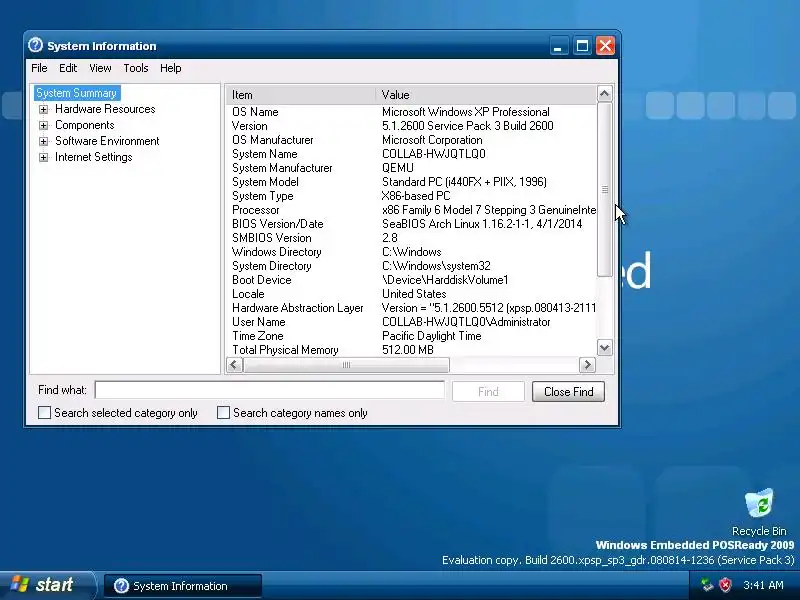The image size is (800, 600).
Task: Click the taskbar clock showing 3:41 AM
Action: pos(763,585)
